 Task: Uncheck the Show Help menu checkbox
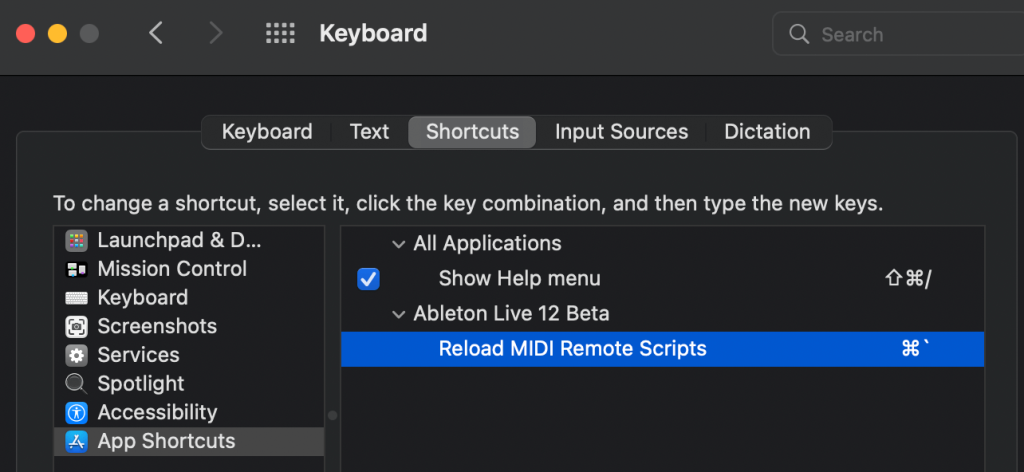click(x=368, y=279)
